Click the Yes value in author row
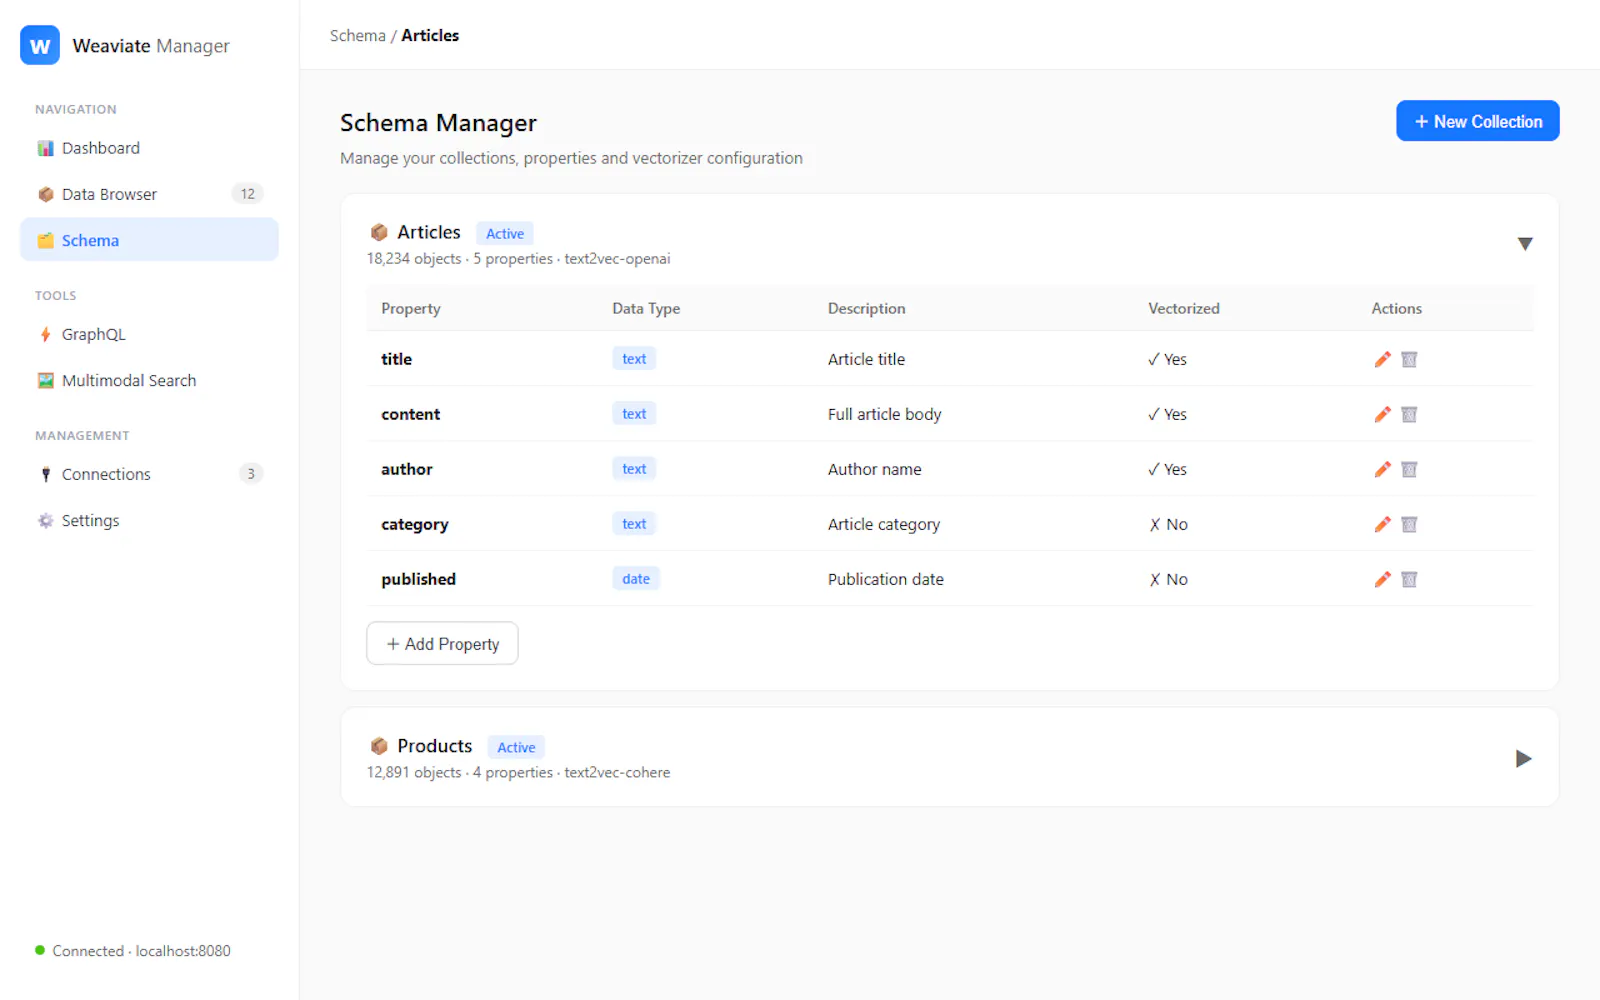Image resolution: width=1600 pixels, height=1000 pixels. click(x=1167, y=469)
